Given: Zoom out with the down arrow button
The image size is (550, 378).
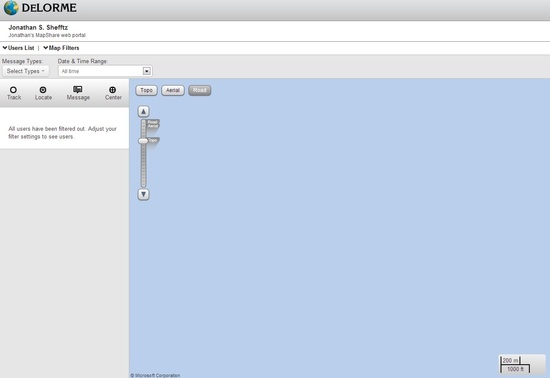Looking at the screenshot, I should point(143,194).
